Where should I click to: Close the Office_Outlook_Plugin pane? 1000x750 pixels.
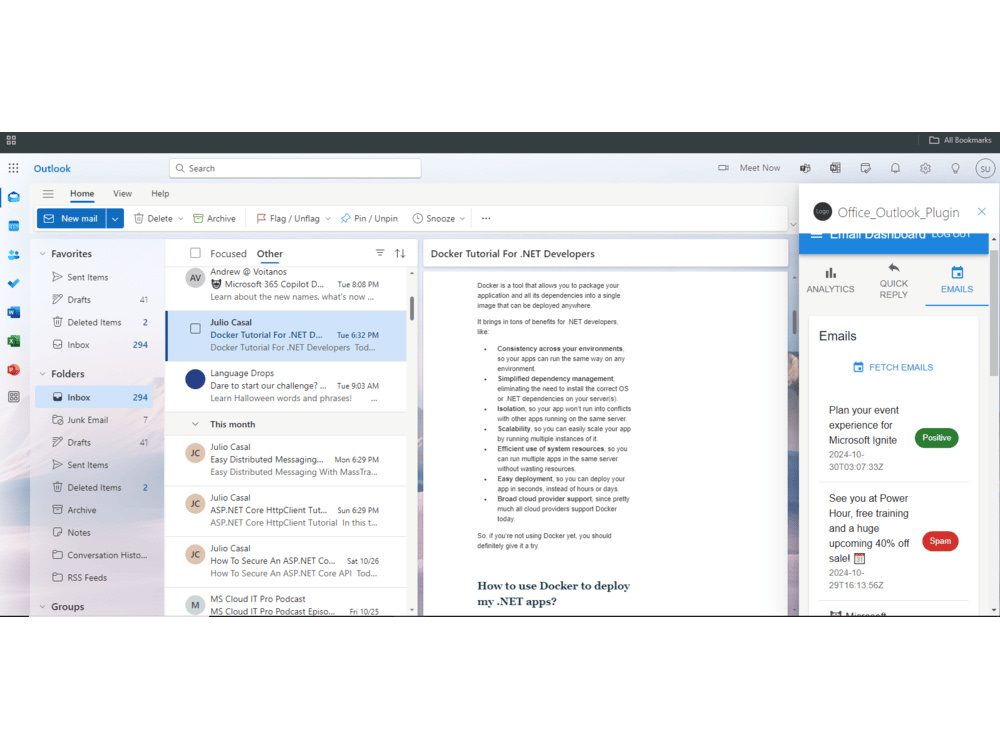click(x=982, y=212)
